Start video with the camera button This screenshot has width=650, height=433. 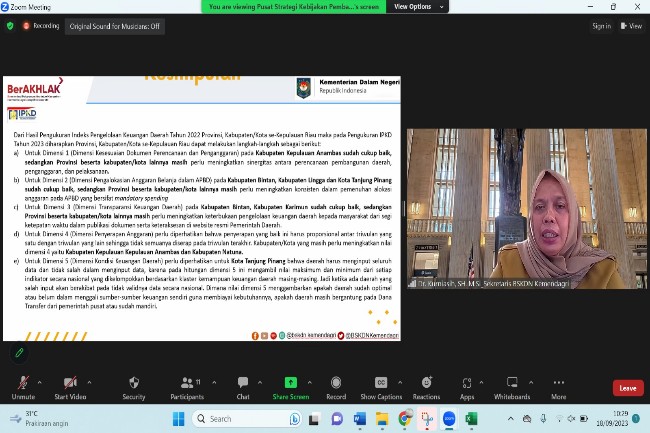point(68,384)
